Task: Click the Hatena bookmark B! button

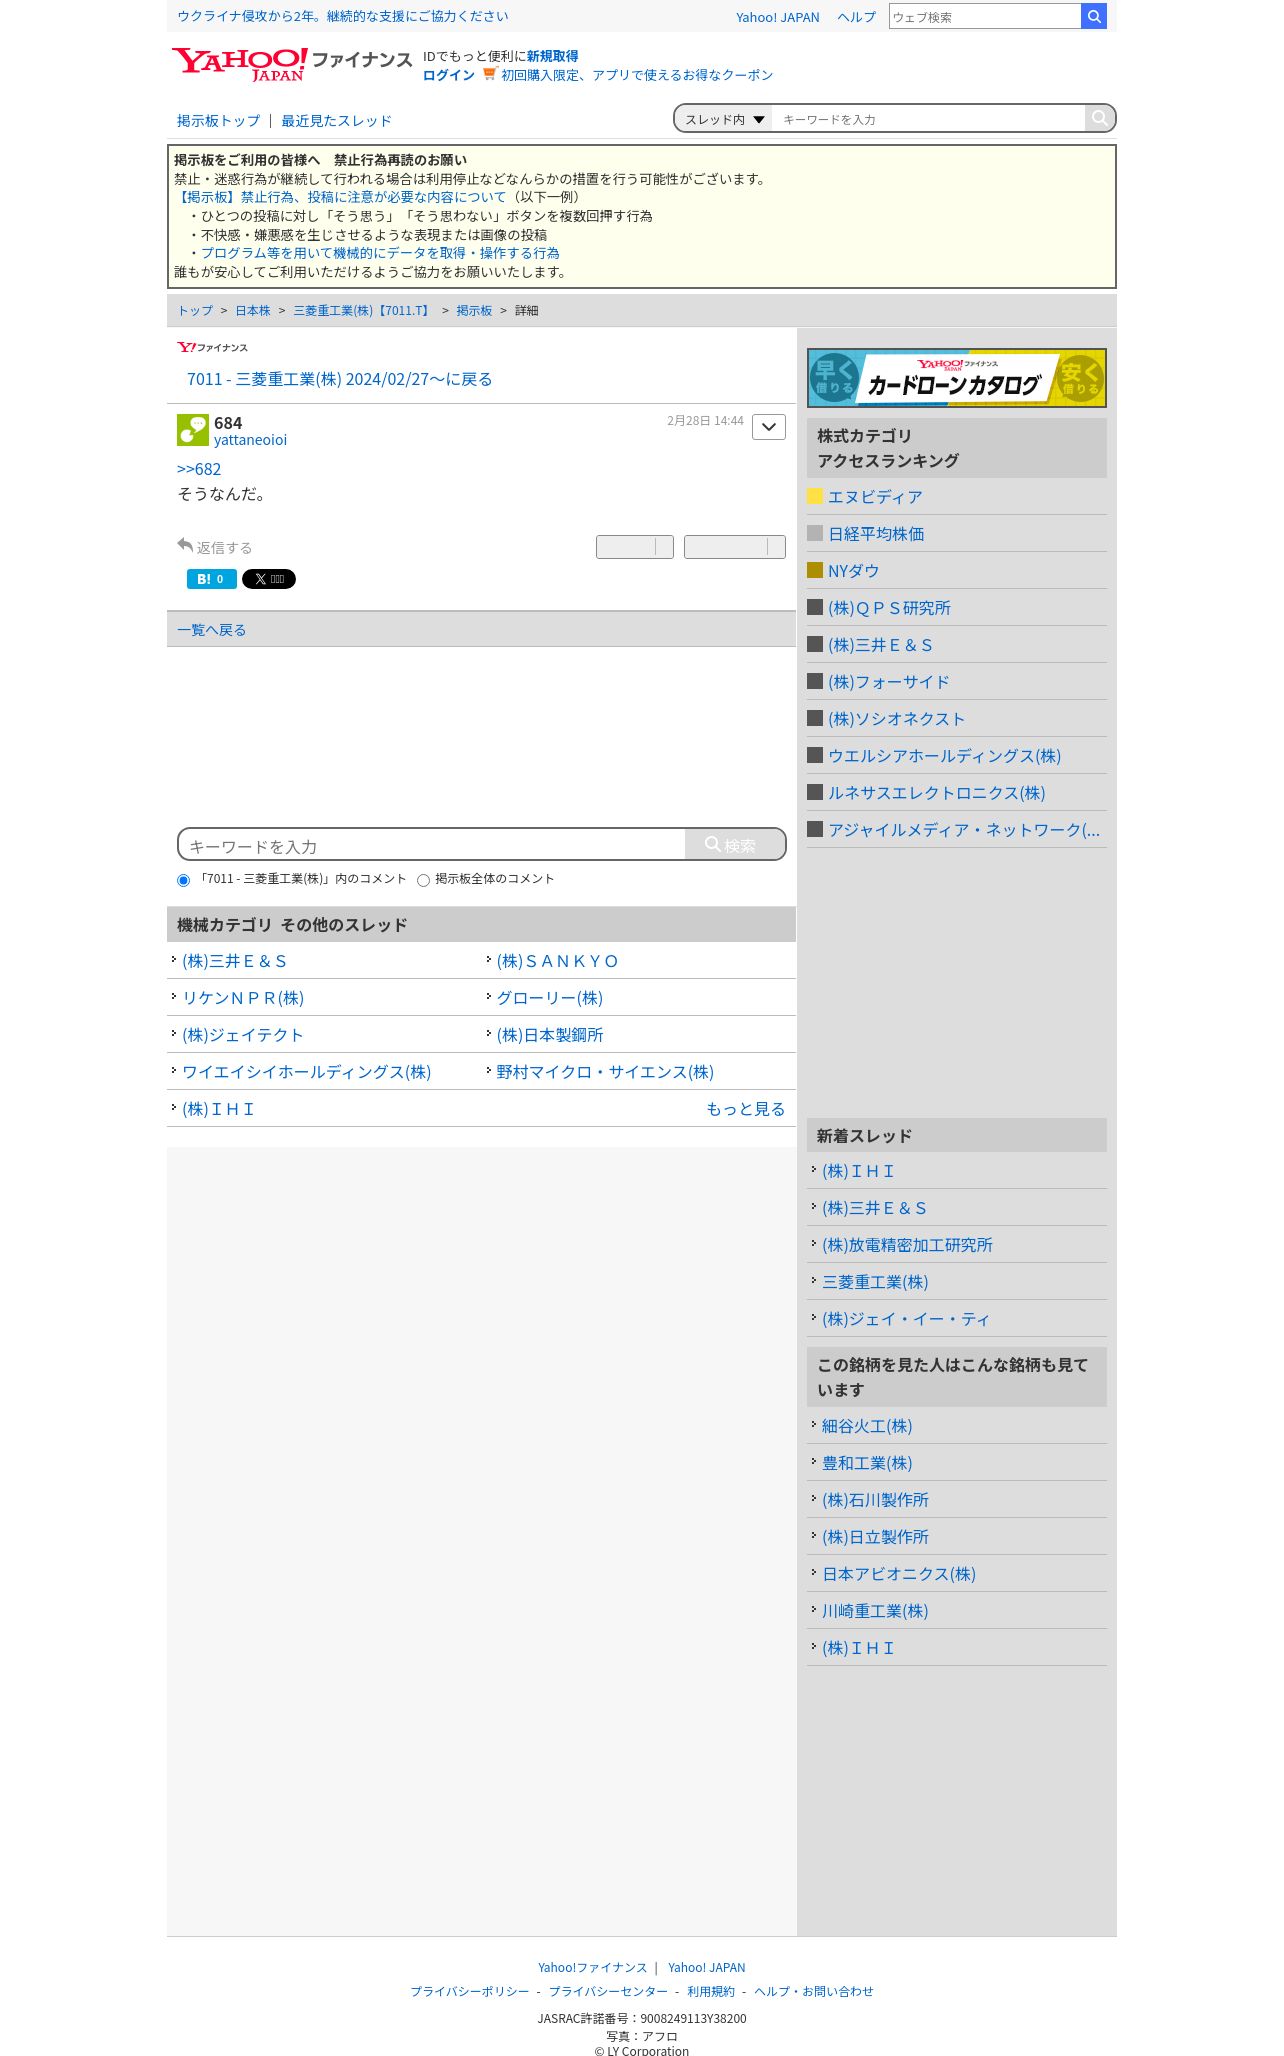Action: pos(211,579)
